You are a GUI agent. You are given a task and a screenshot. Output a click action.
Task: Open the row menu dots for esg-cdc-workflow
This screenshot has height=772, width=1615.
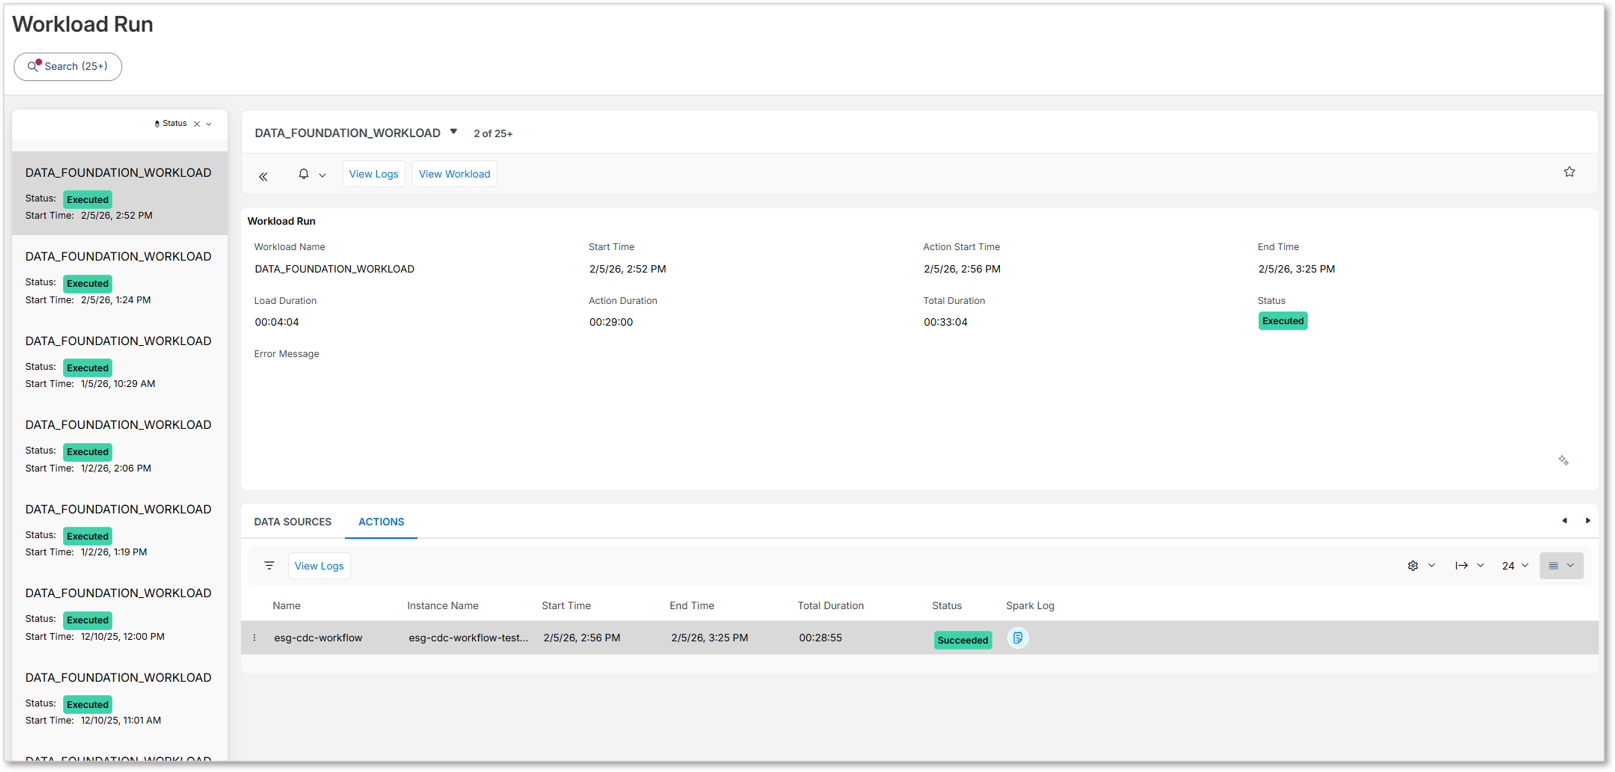click(254, 638)
